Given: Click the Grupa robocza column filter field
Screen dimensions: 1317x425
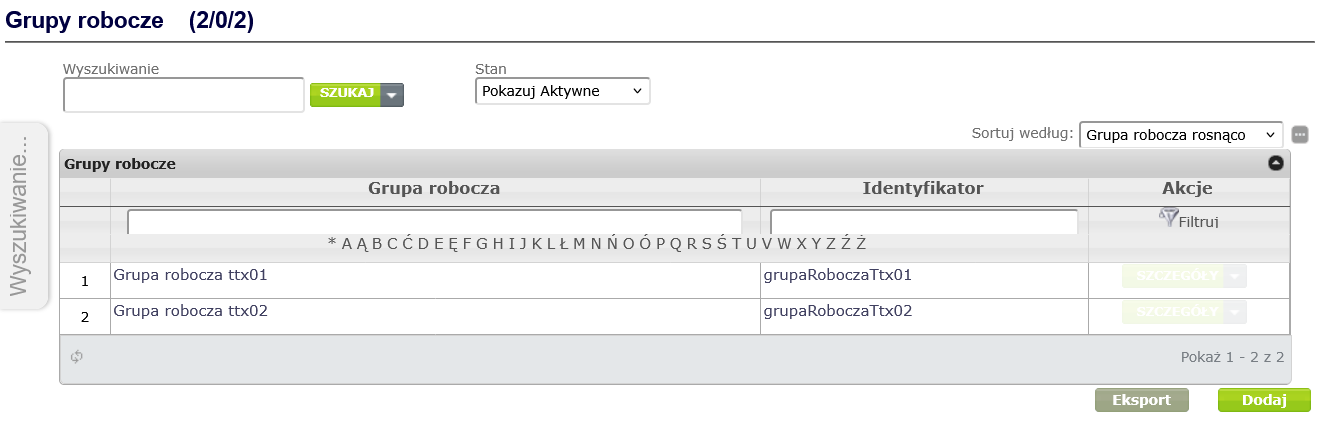Looking at the screenshot, I should coord(434,221).
